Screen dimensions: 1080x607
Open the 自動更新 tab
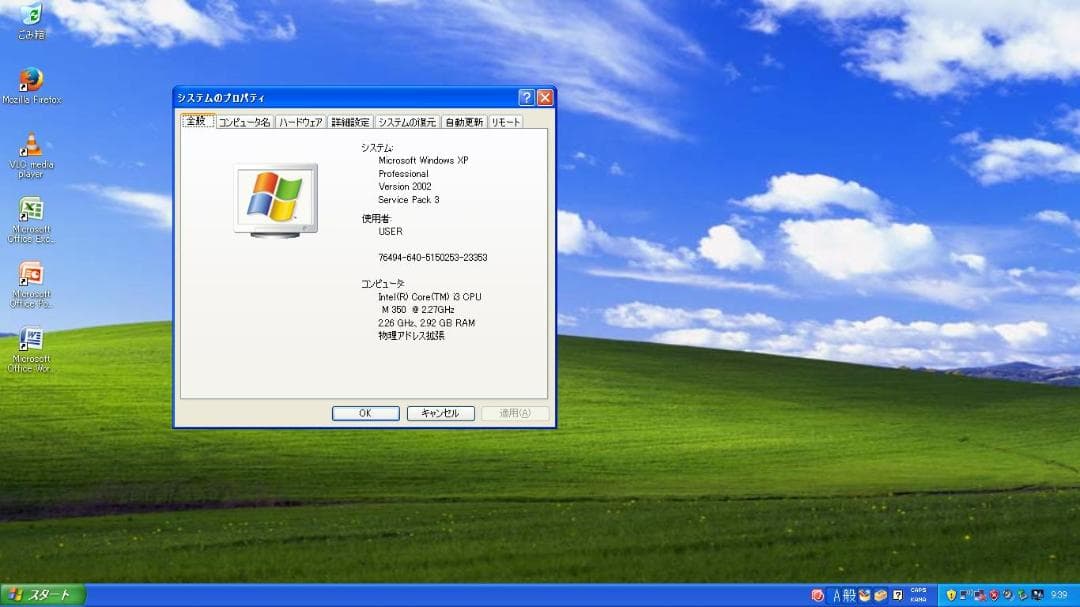(x=462, y=120)
